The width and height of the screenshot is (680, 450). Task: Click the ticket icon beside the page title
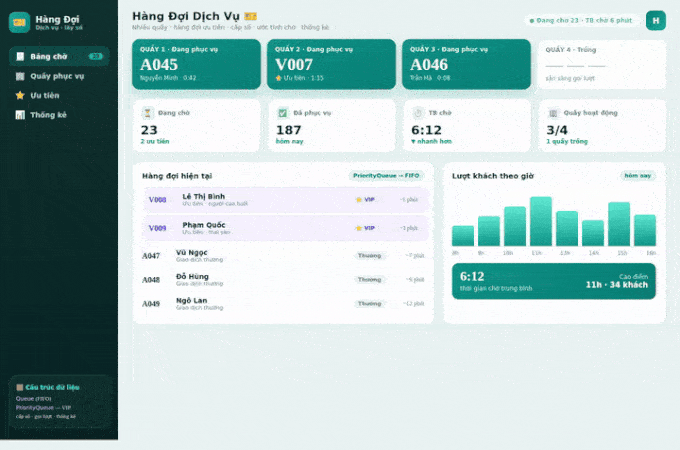click(251, 16)
